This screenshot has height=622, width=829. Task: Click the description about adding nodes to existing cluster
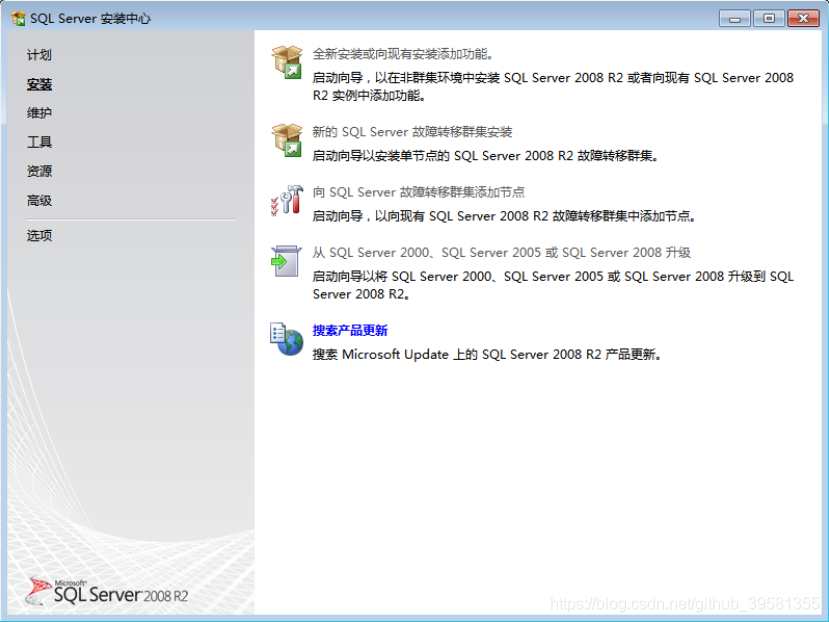pos(504,216)
